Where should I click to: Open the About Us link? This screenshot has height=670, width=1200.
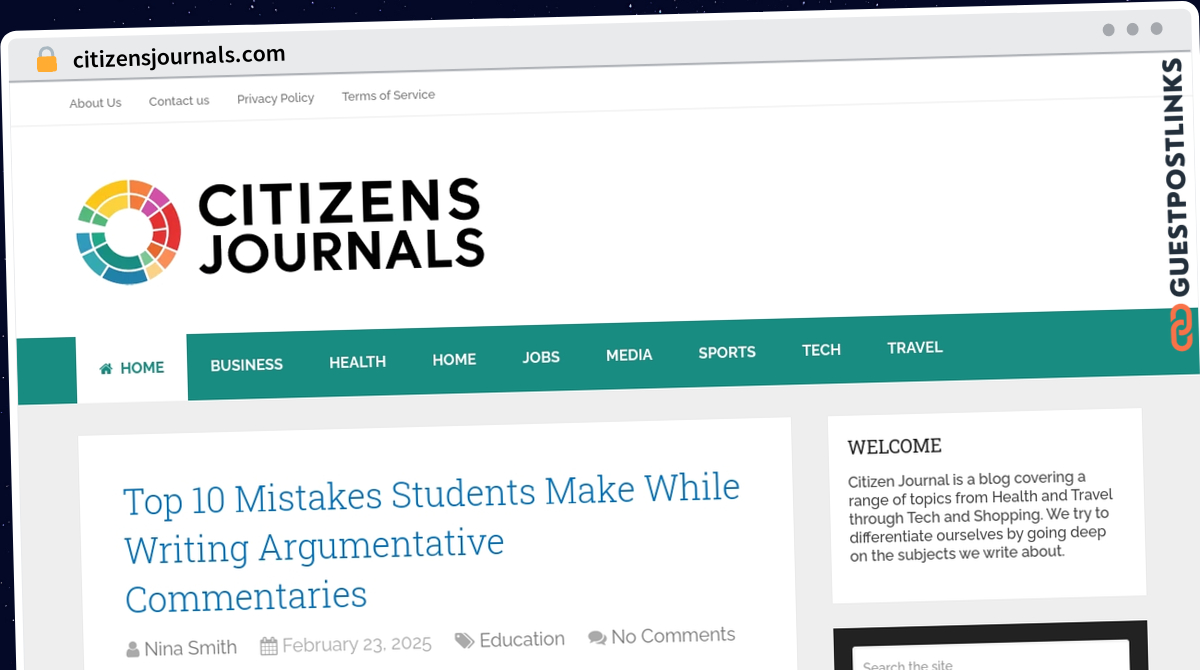click(x=95, y=103)
